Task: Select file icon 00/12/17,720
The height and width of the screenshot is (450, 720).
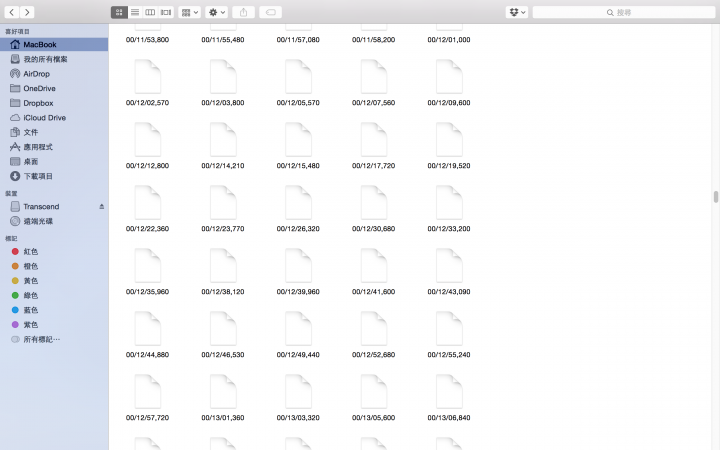Action: 373,140
